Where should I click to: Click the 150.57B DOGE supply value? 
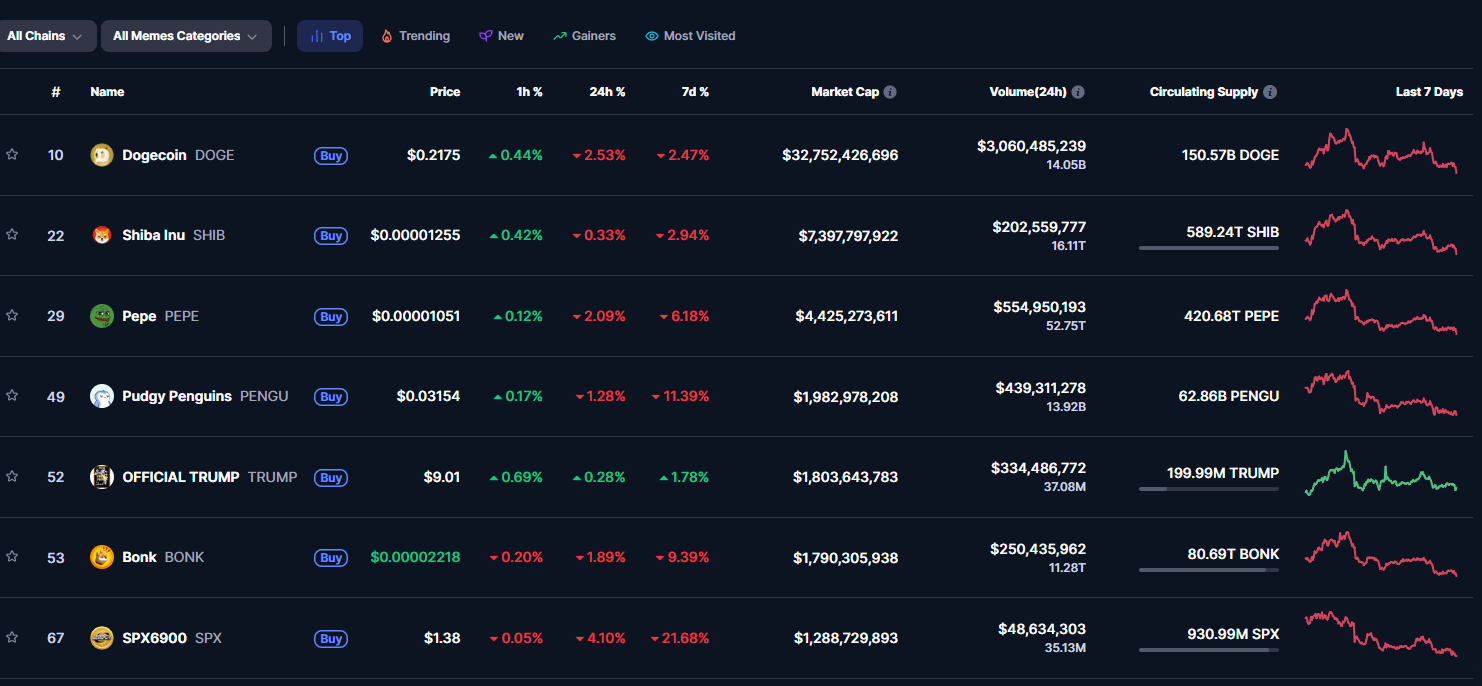pos(1230,155)
